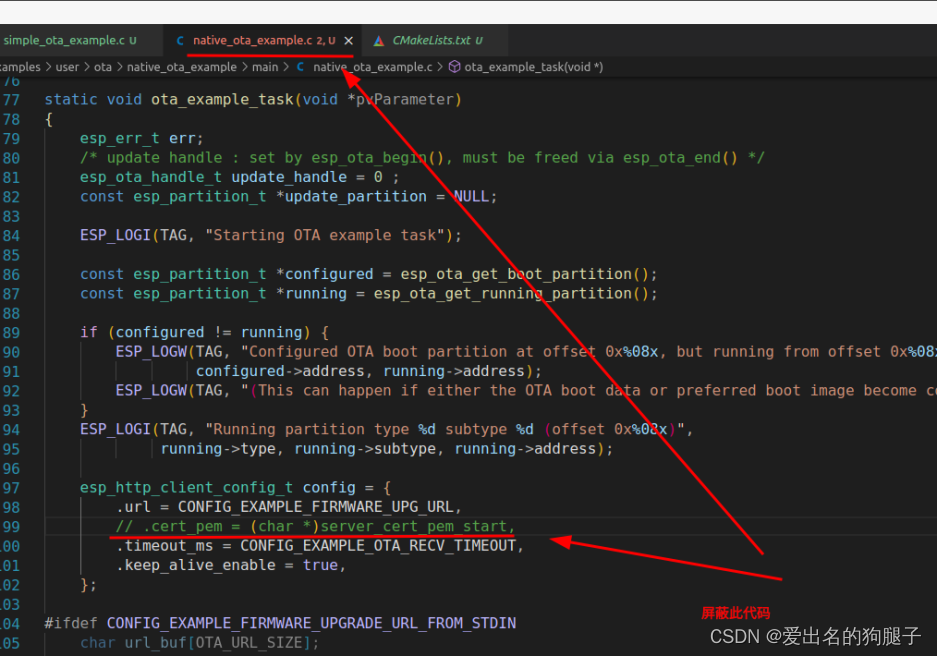Open the 'user' breadcrumb dropdown
937x656 pixels.
coord(67,66)
